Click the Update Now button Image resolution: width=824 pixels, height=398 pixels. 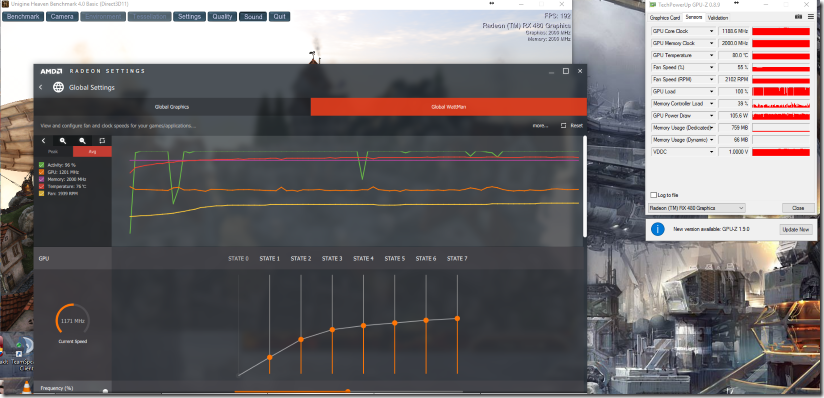point(796,230)
